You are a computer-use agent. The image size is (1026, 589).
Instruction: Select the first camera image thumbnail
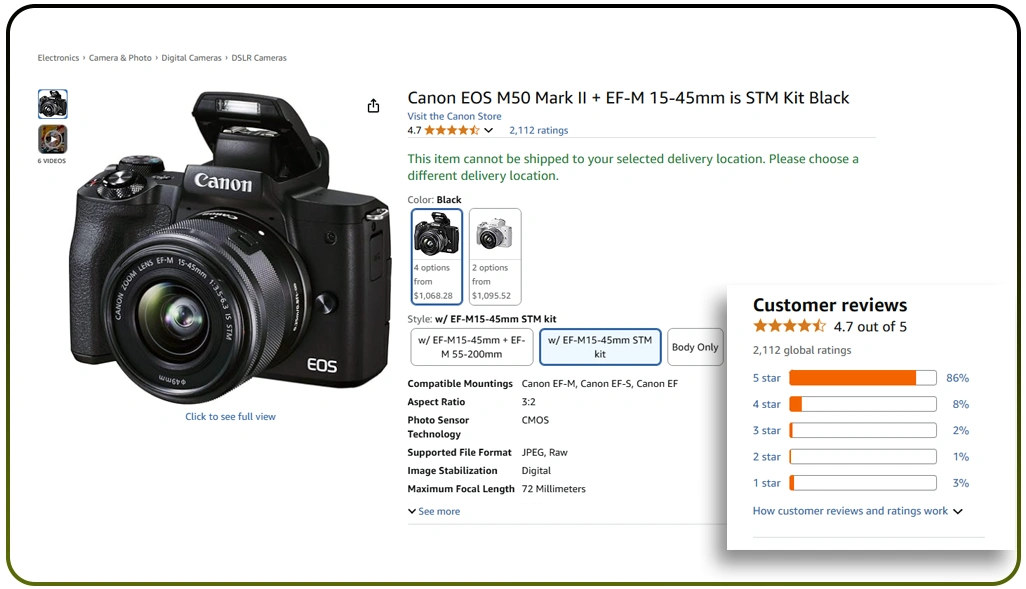tap(52, 104)
